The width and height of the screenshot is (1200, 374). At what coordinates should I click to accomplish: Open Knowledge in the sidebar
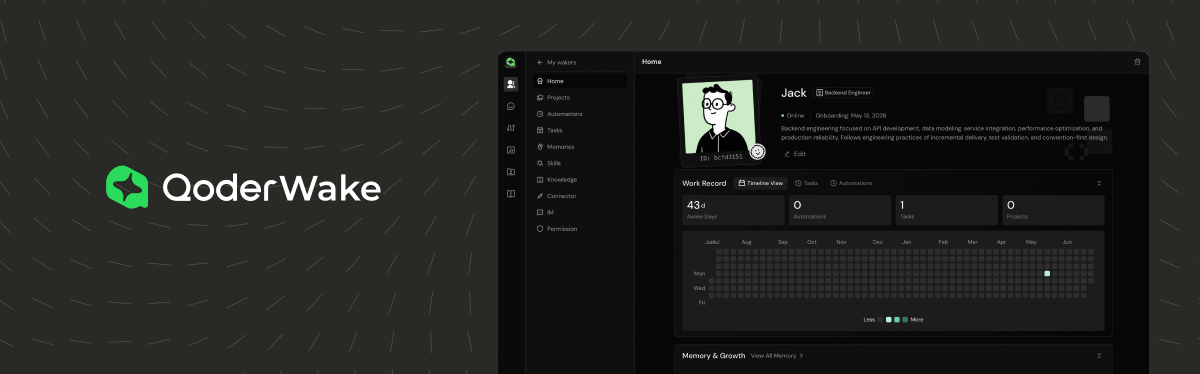click(580, 180)
